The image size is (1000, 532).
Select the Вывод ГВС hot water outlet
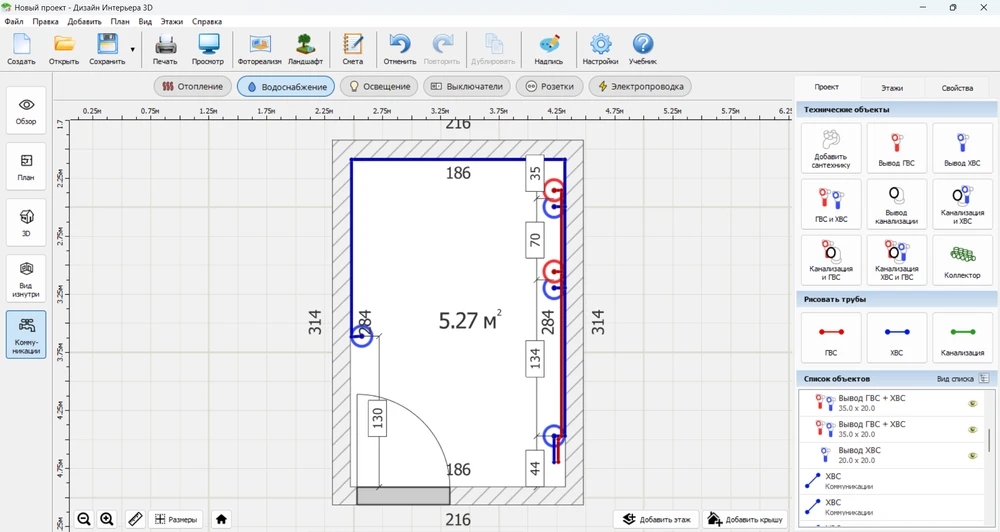(x=896, y=148)
